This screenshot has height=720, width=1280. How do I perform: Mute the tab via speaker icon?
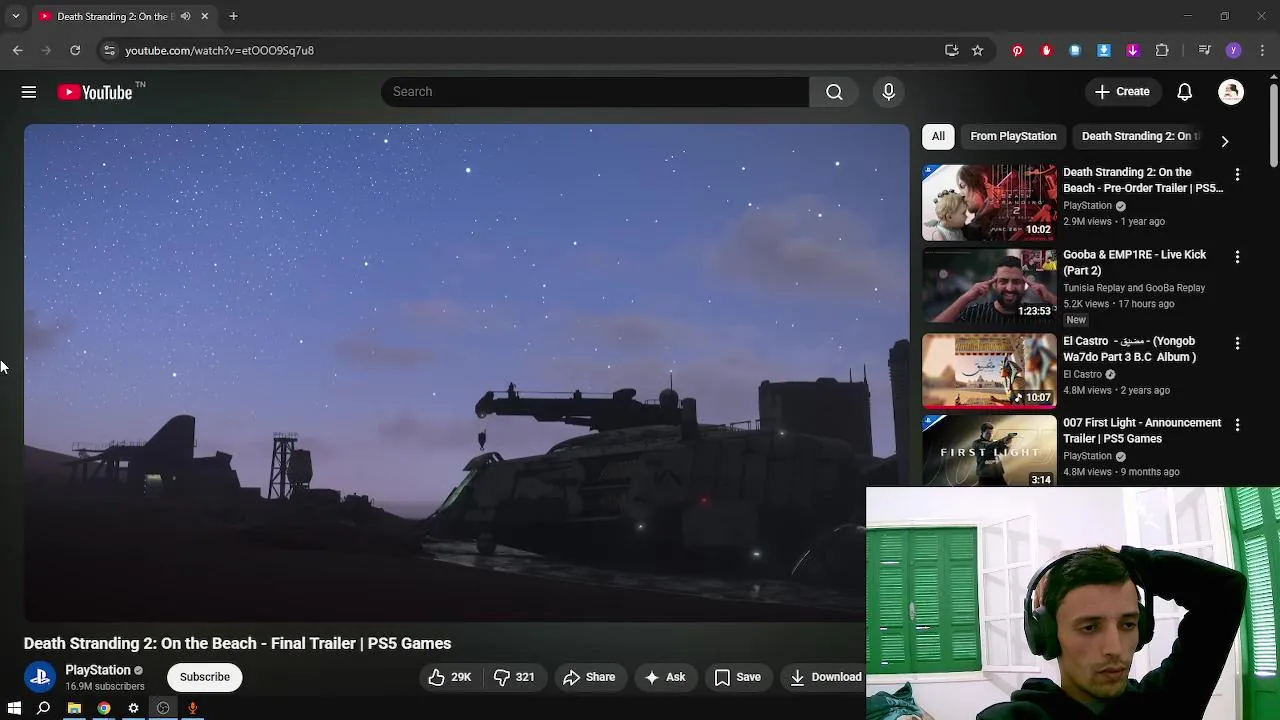point(185,16)
